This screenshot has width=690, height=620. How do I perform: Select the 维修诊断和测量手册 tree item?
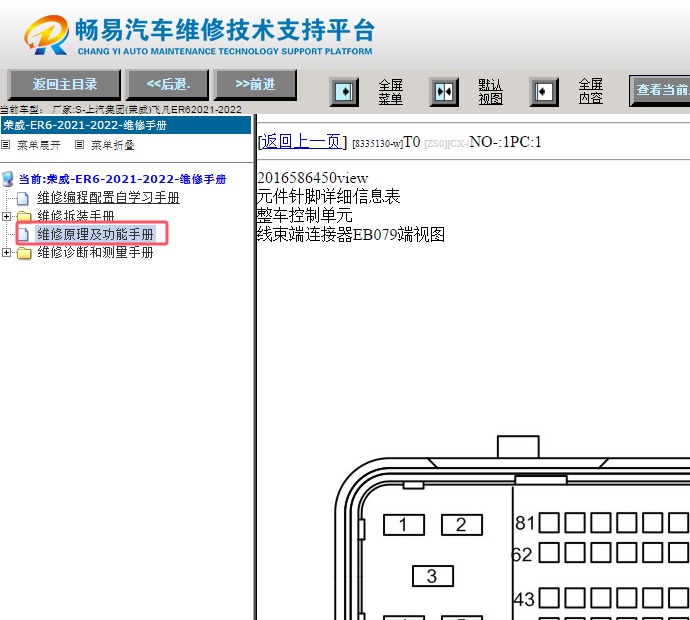[95, 252]
